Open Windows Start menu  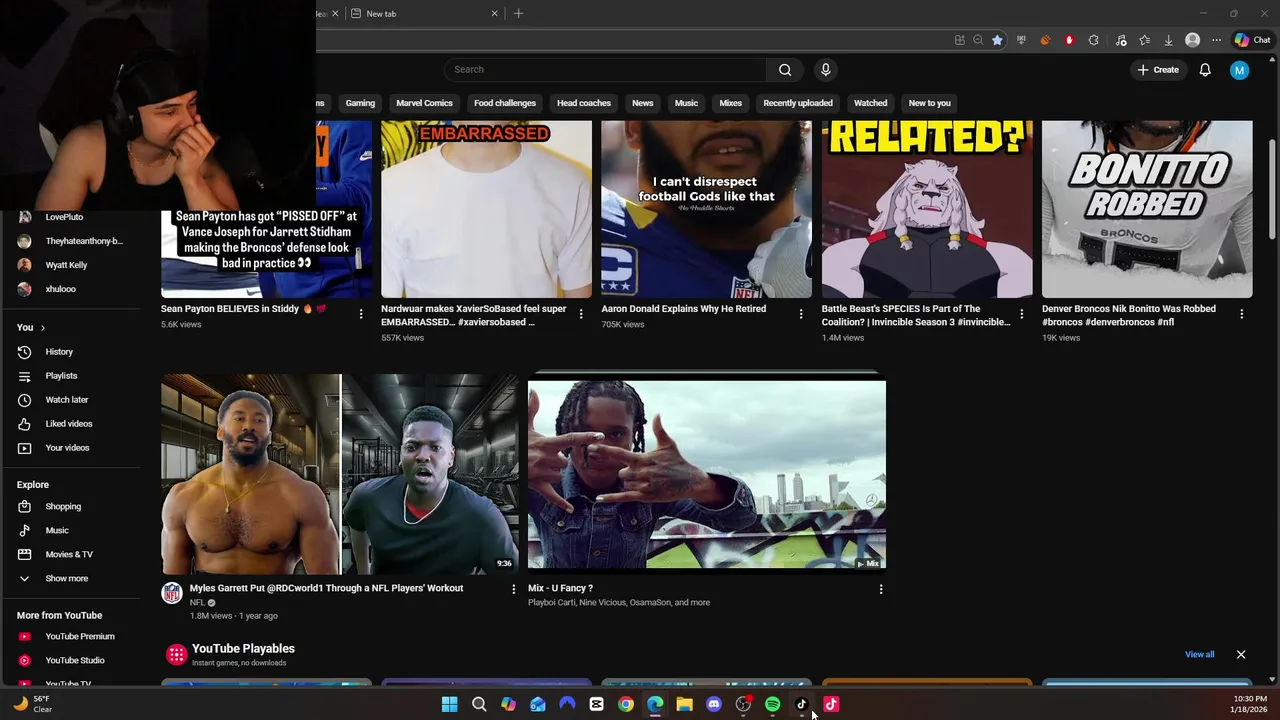point(450,705)
